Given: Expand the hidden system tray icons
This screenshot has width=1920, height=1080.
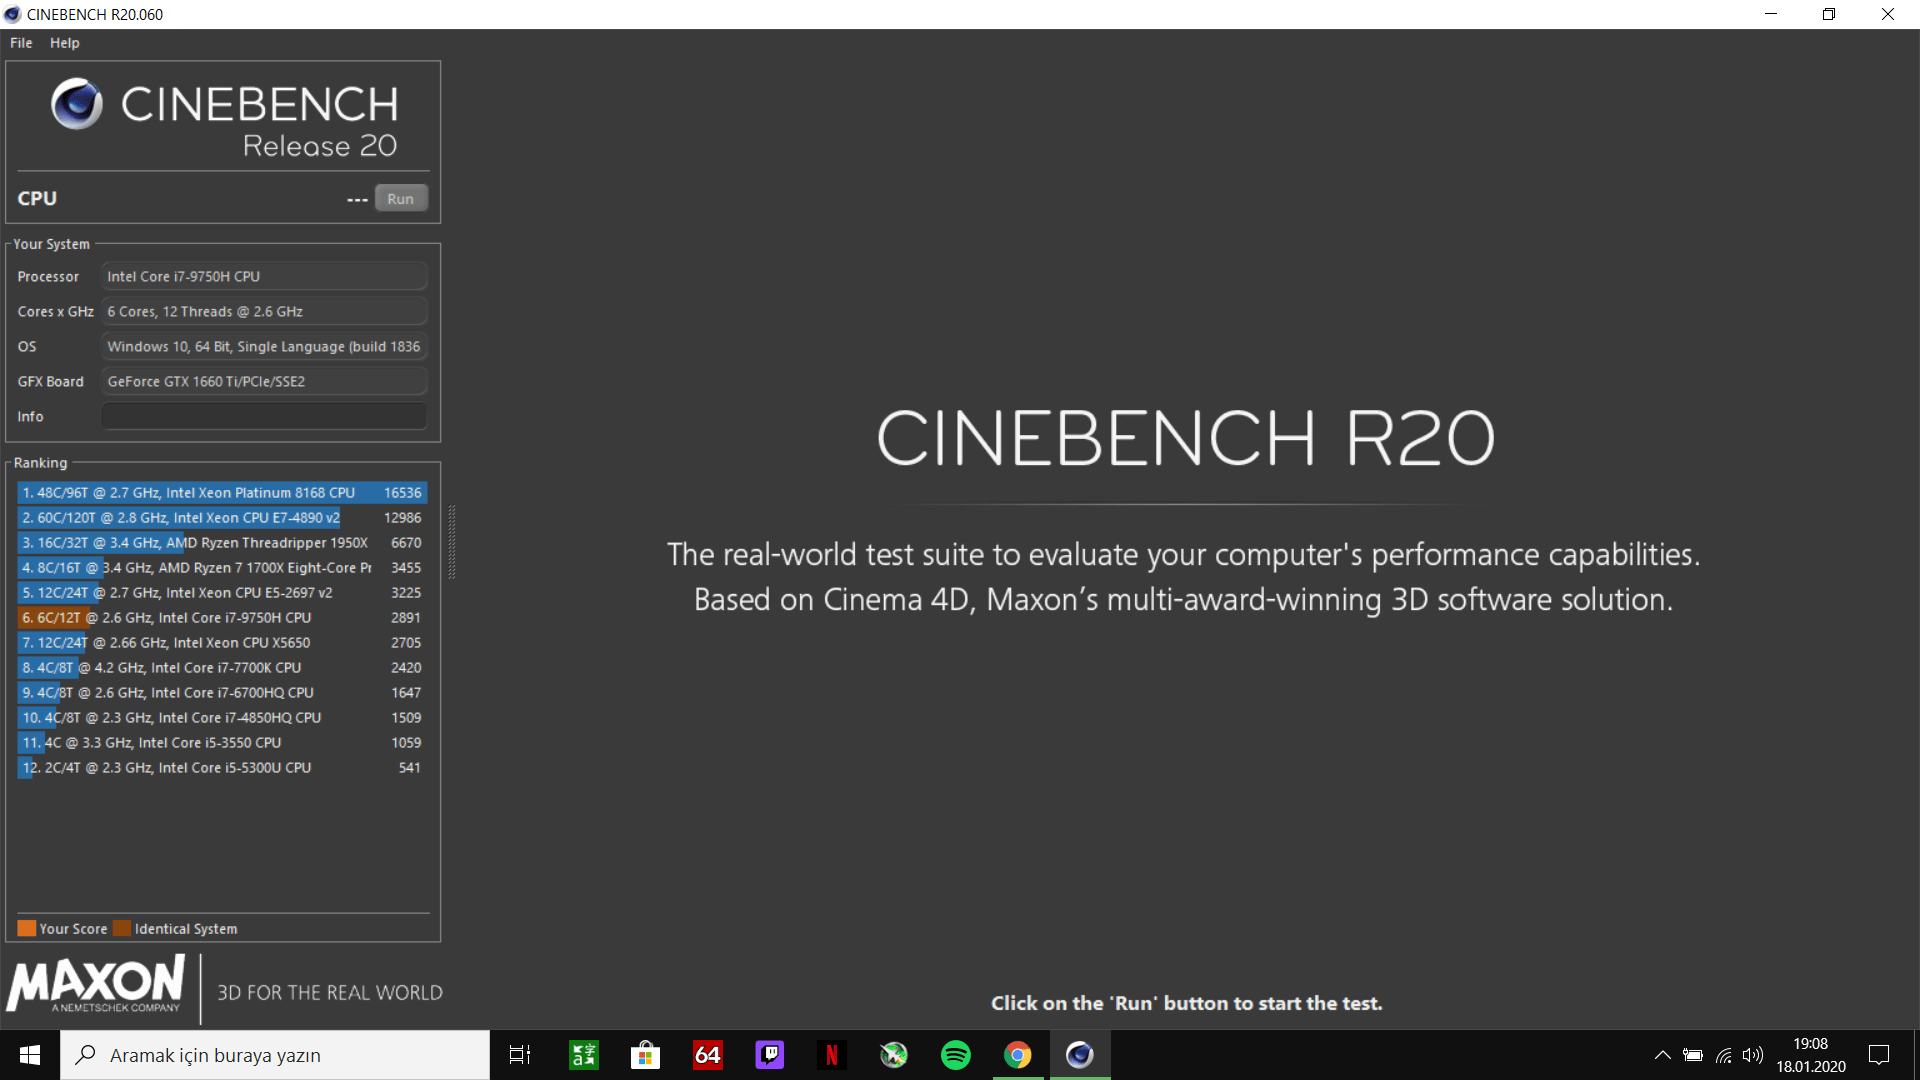Looking at the screenshot, I should click(x=1662, y=1055).
